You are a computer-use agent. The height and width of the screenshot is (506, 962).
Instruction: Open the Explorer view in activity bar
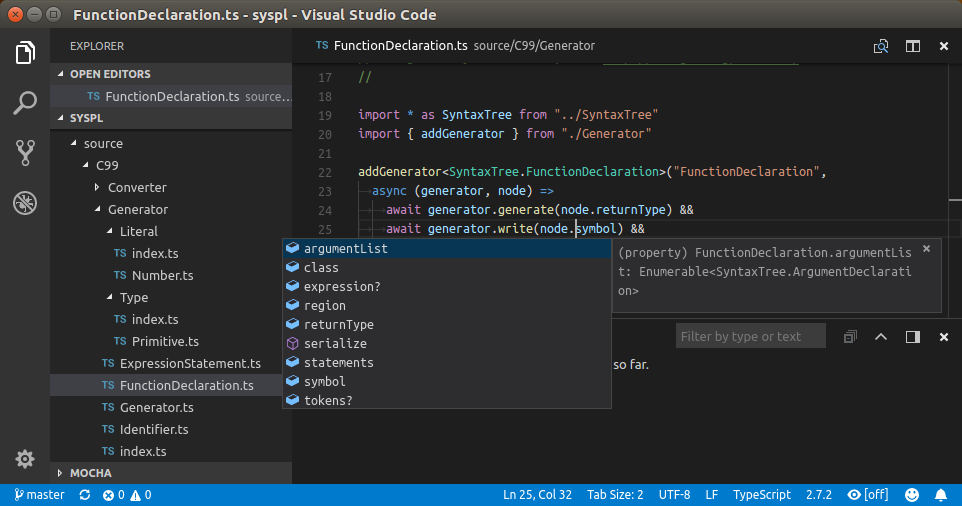click(x=25, y=53)
